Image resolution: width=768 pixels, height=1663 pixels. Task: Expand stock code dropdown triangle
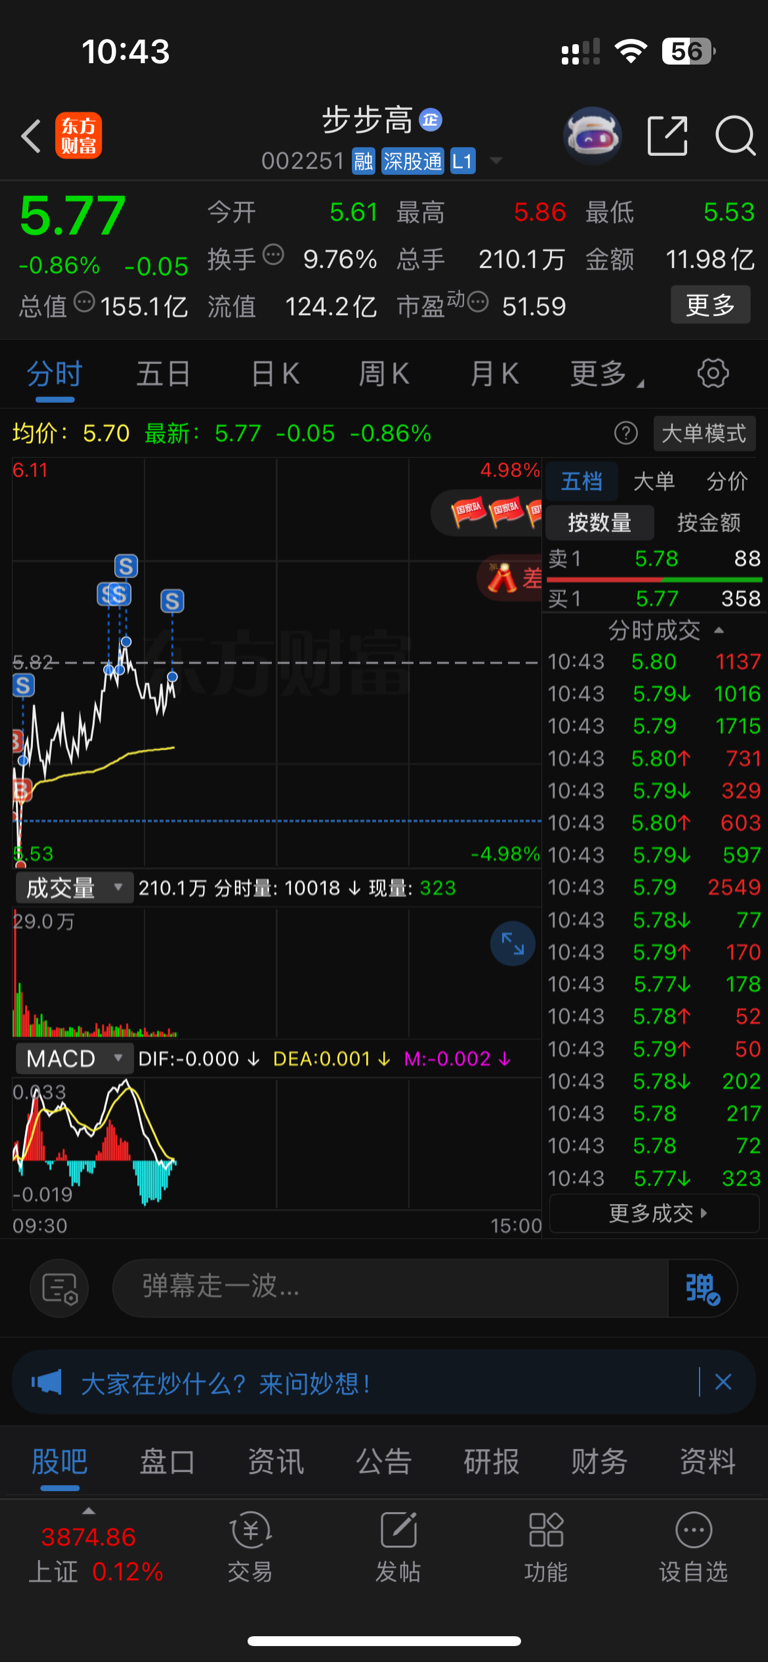coord(496,161)
